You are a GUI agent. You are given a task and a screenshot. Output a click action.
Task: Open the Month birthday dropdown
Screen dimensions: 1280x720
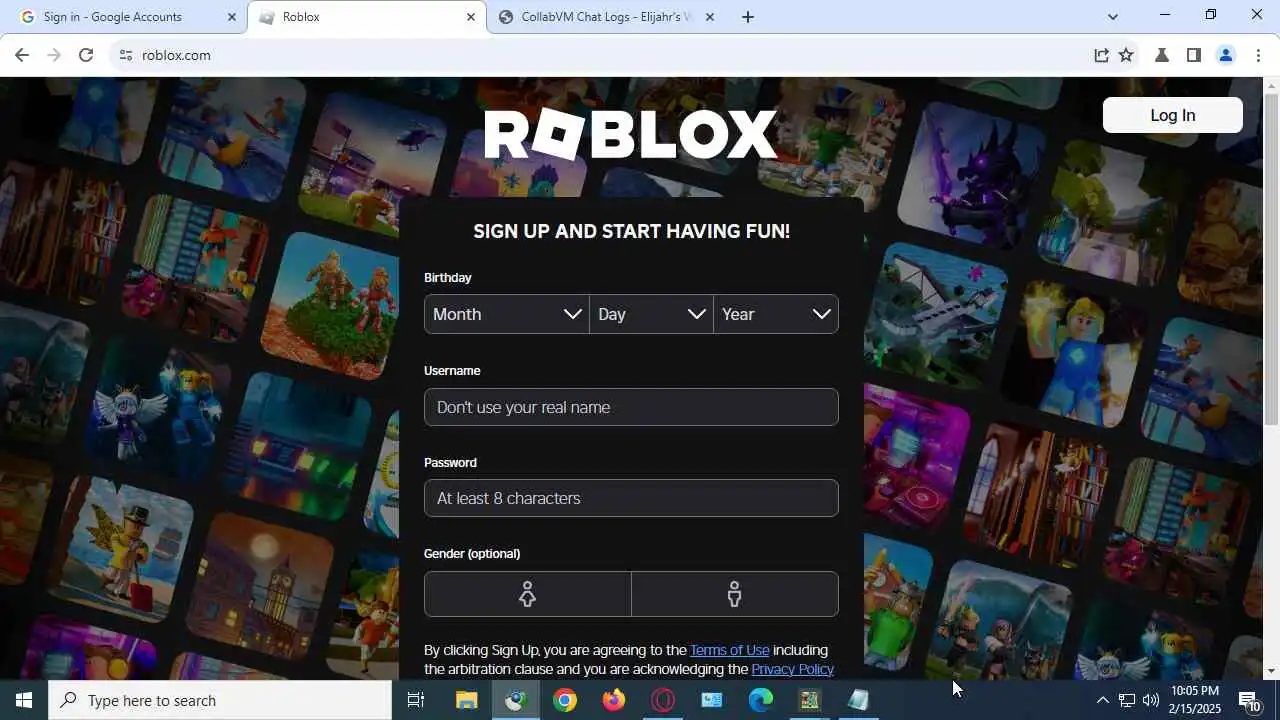[507, 314]
